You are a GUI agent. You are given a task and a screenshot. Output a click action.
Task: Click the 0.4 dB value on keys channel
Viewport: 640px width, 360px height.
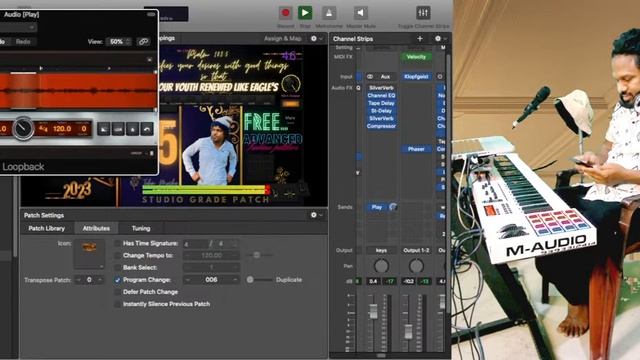373,281
